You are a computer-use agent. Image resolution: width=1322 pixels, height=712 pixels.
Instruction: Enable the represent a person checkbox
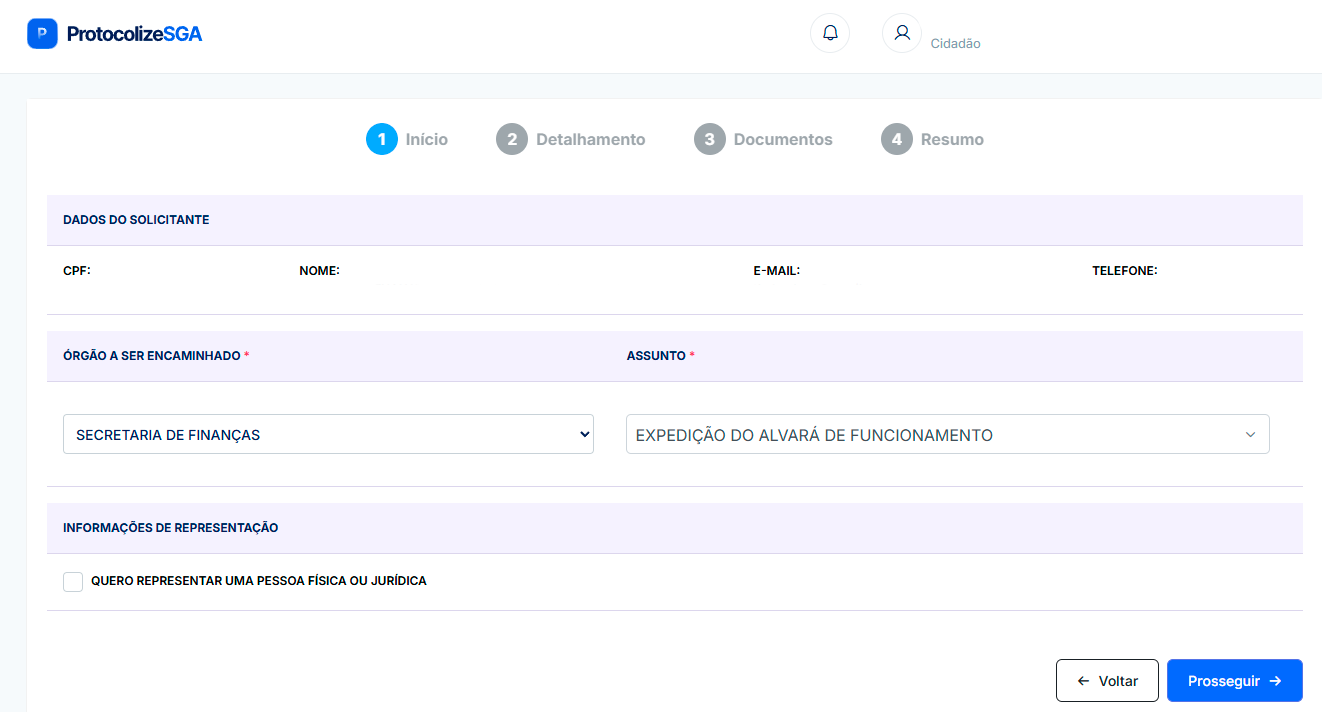(x=73, y=581)
